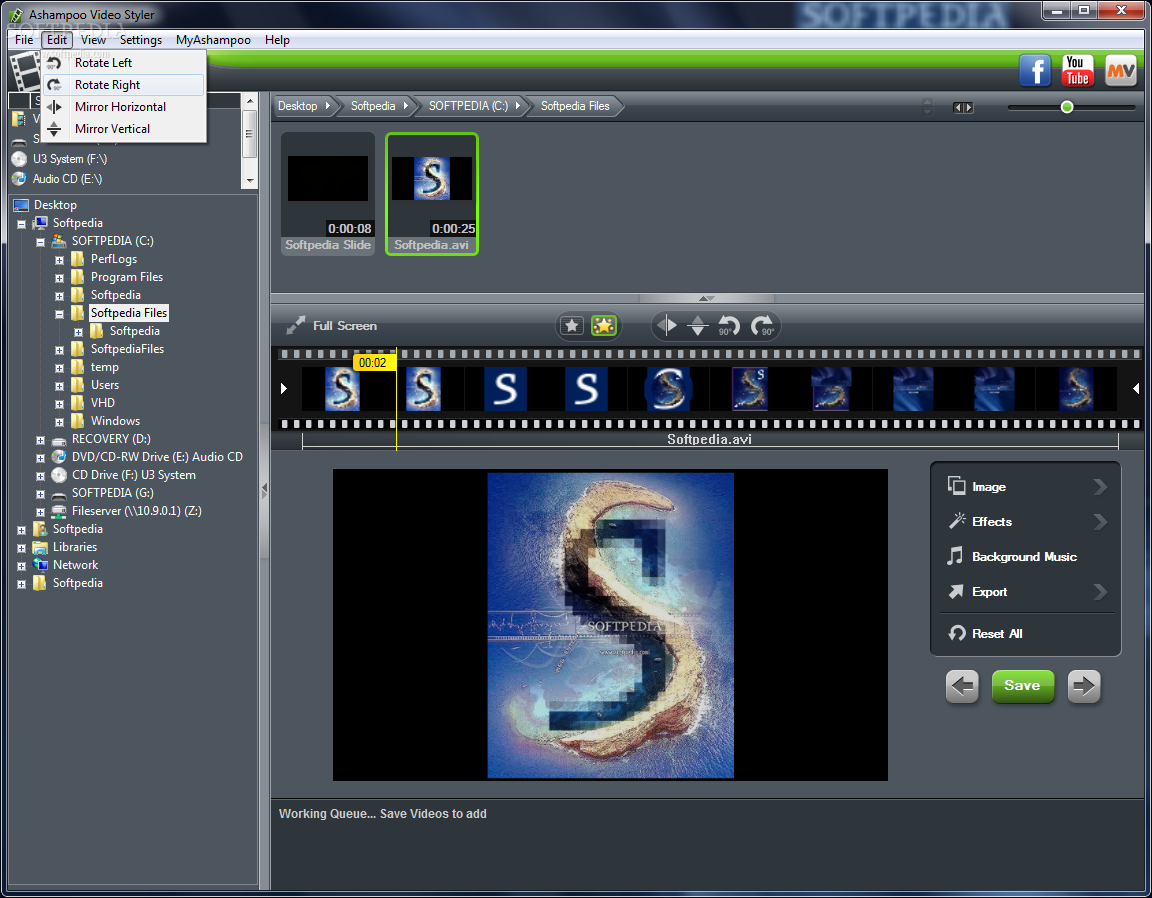
Task: Open the Softpedia Files breadcrumb
Action: [x=575, y=106]
